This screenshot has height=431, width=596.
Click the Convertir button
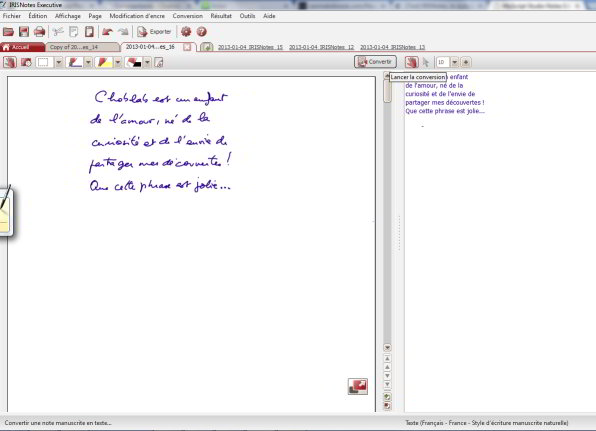(x=375, y=62)
